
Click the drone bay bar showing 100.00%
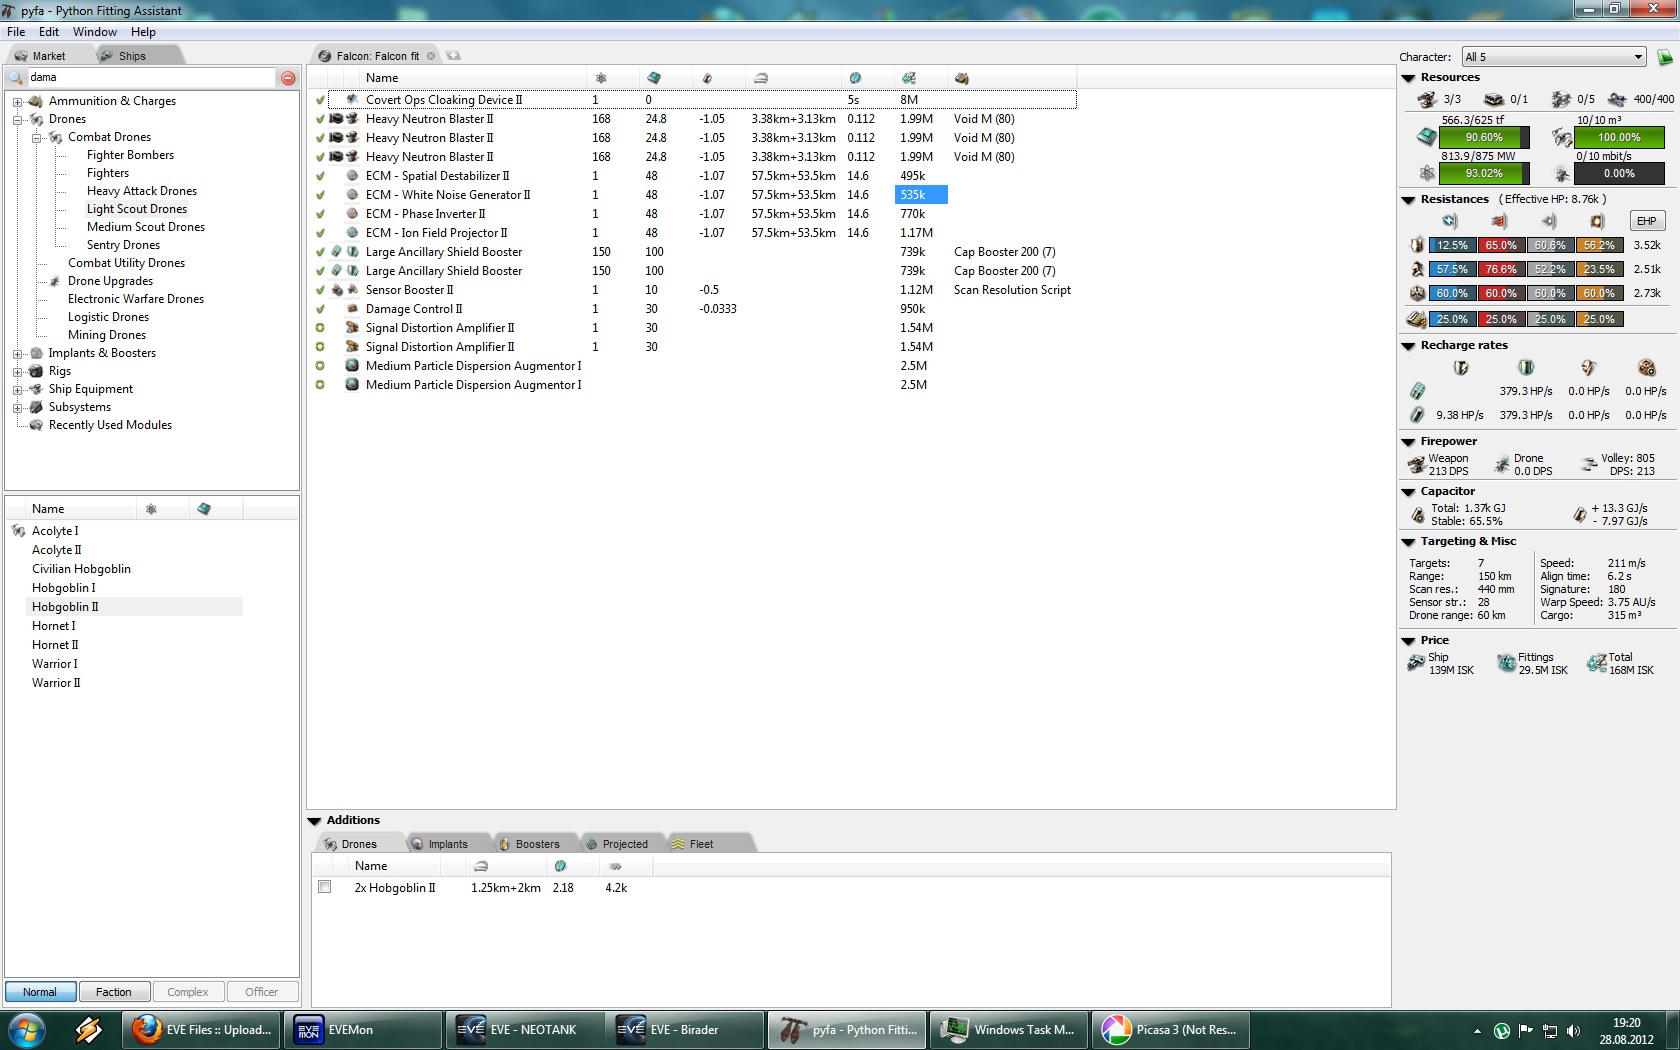click(1619, 137)
